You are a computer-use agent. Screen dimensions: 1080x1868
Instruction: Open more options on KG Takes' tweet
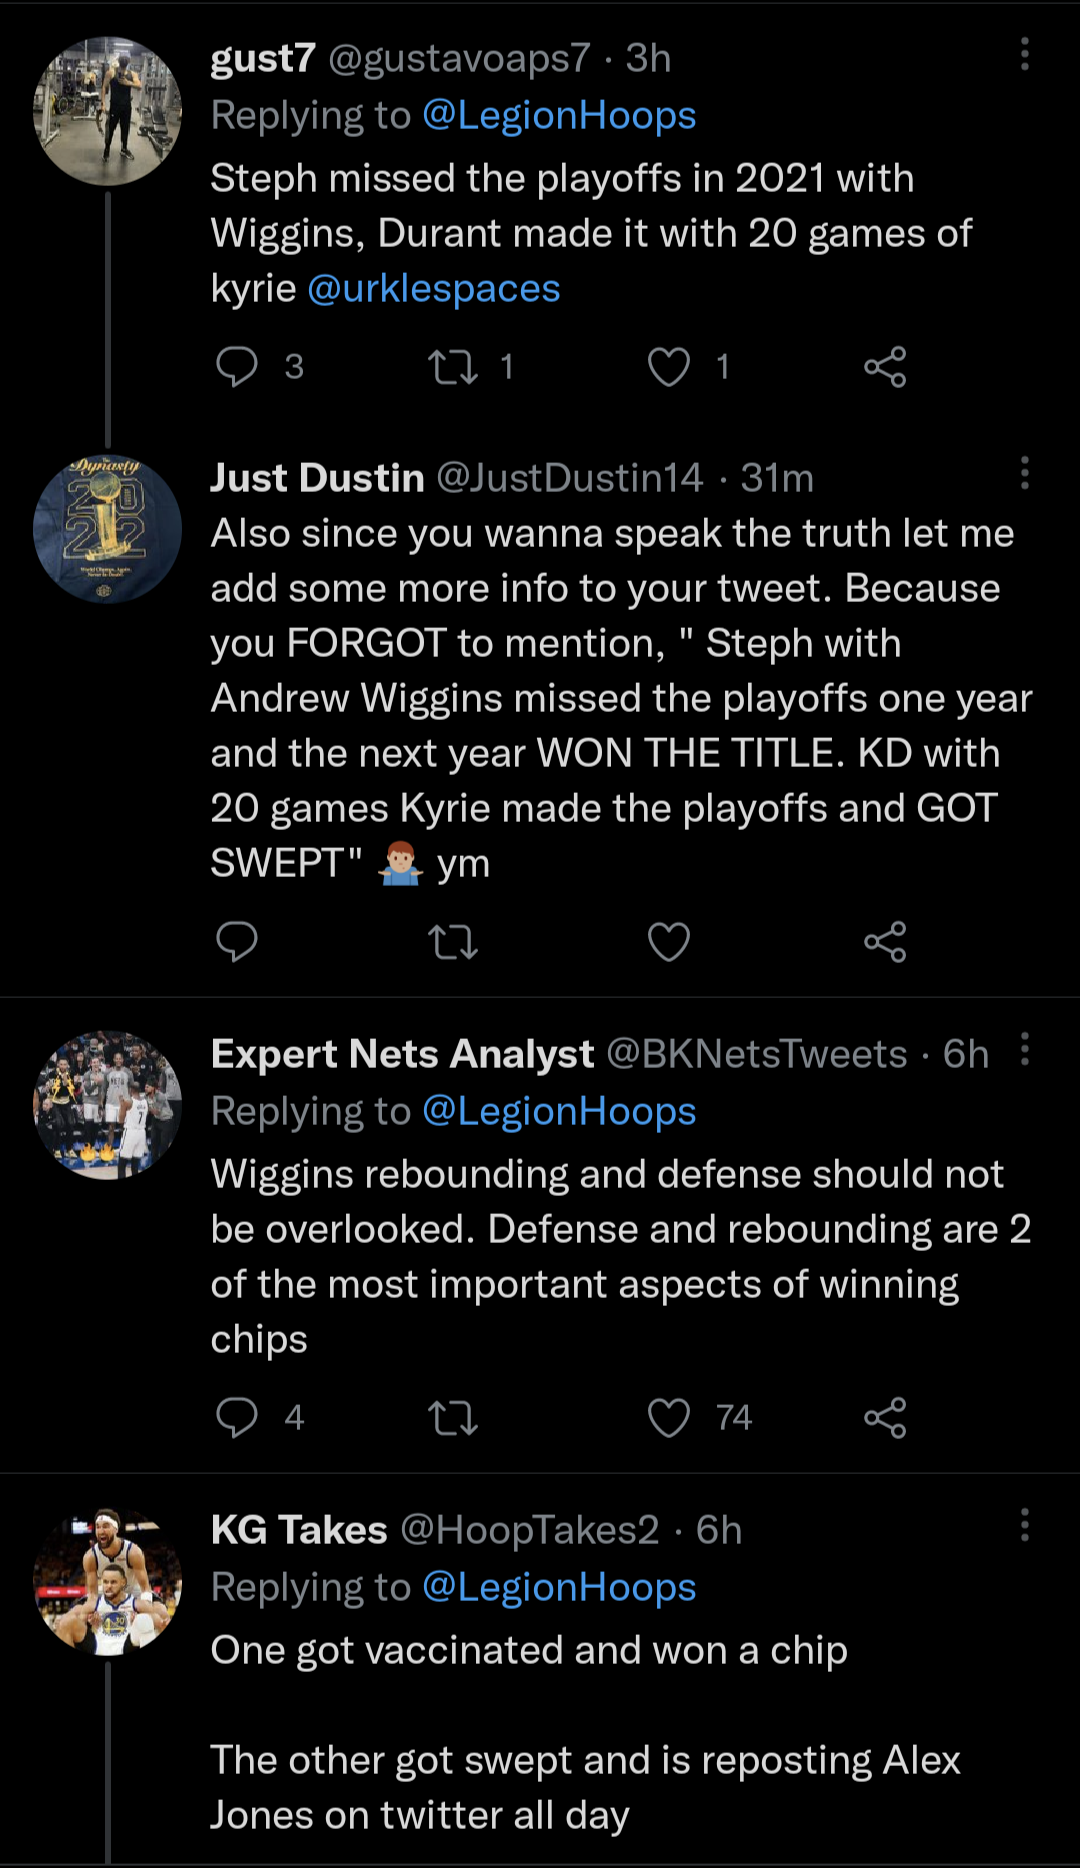tap(1024, 1525)
